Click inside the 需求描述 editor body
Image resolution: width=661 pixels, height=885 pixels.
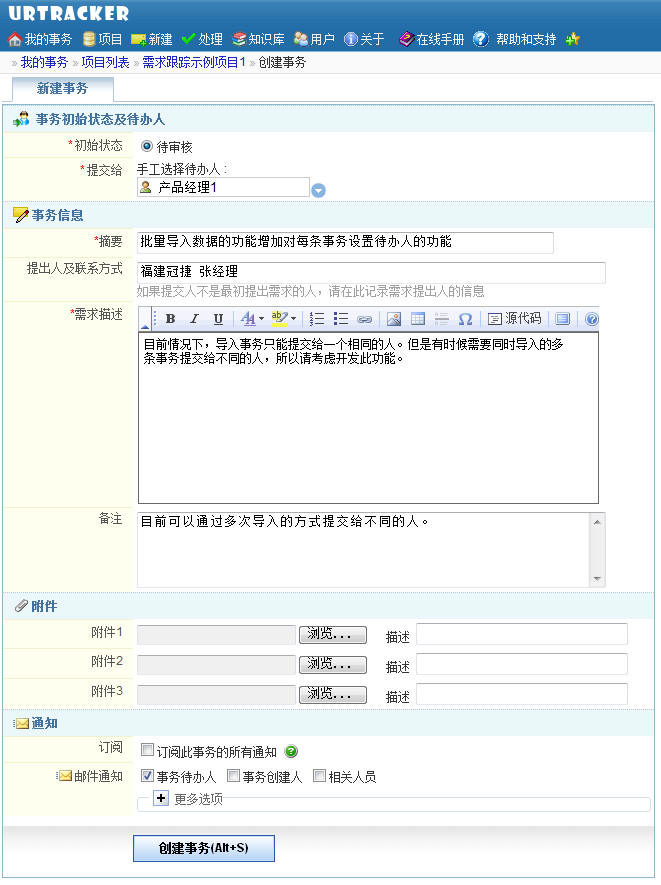point(368,418)
